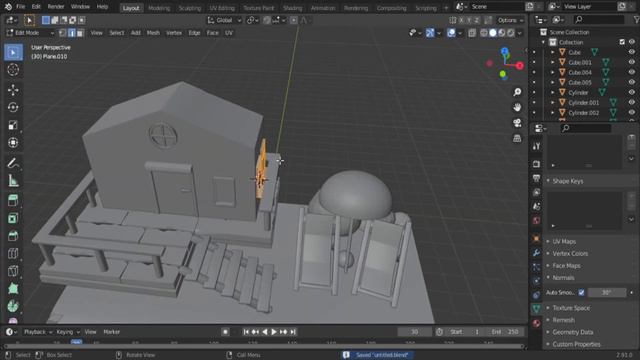This screenshot has width=640, height=360.
Task: Enable face select mode
Action: [80, 33]
